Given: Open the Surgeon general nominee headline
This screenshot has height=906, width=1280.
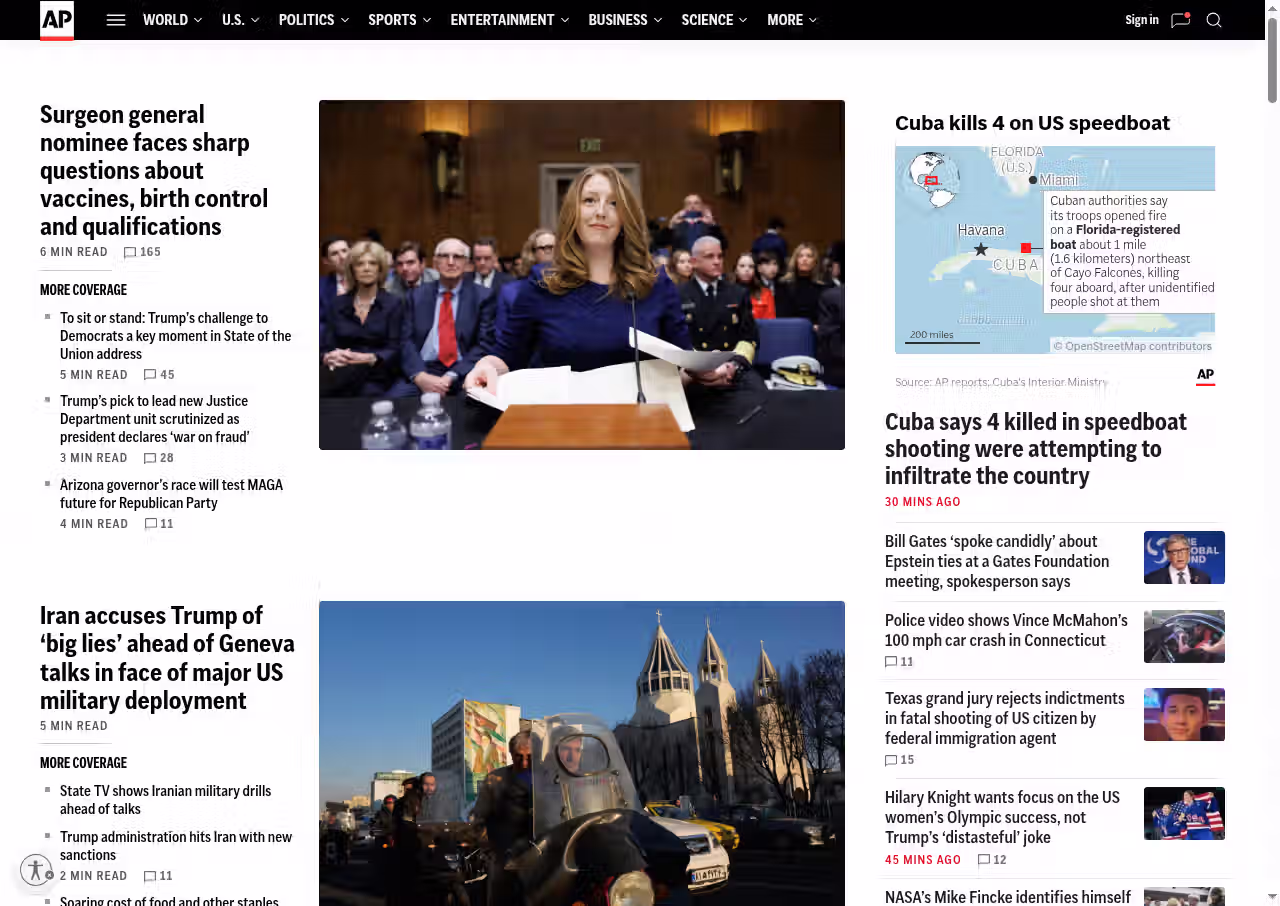Looking at the screenshot, I should tap(154, 171).
